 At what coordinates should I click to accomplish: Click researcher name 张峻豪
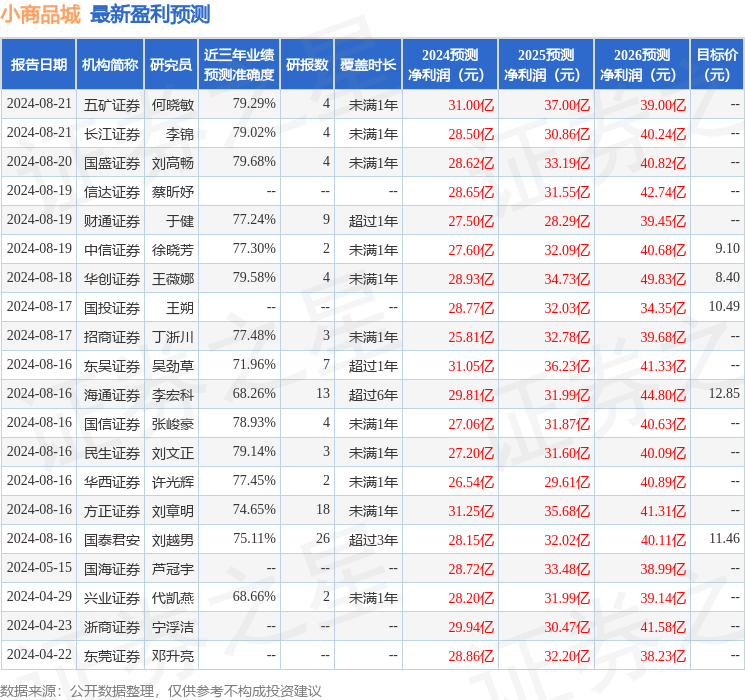click(x=172, y=424)
